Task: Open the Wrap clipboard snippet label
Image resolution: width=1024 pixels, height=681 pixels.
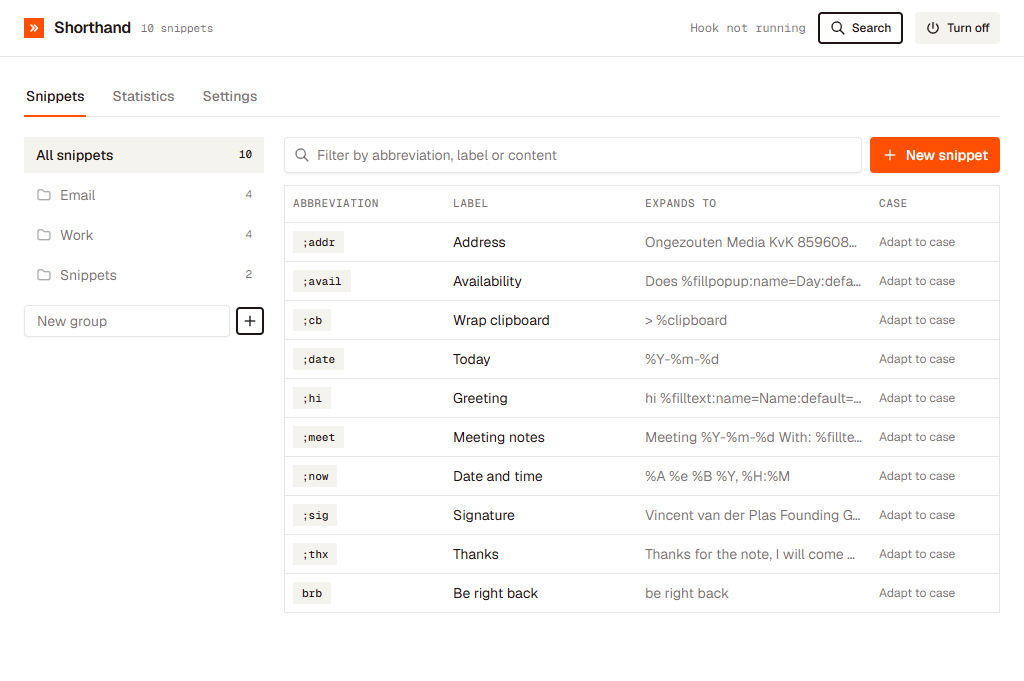Action: (x=502, y=321)
